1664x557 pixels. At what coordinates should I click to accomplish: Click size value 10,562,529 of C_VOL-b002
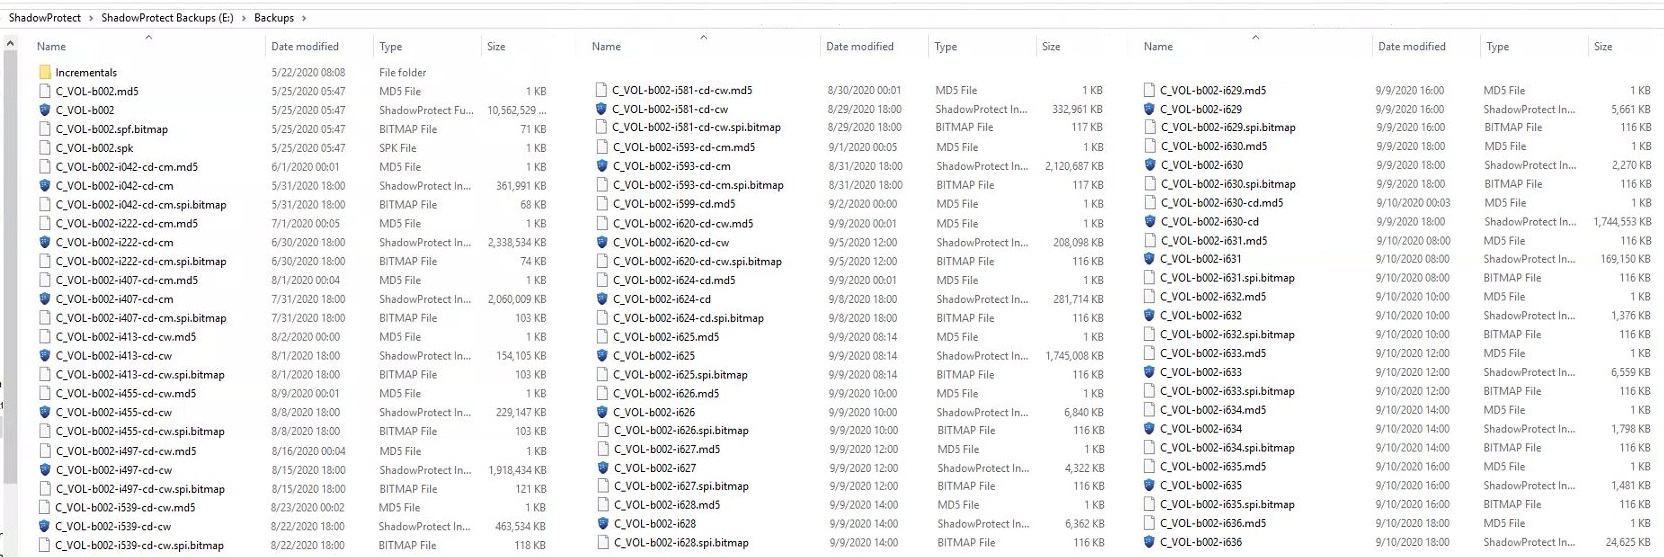click(x=517, y=110)
